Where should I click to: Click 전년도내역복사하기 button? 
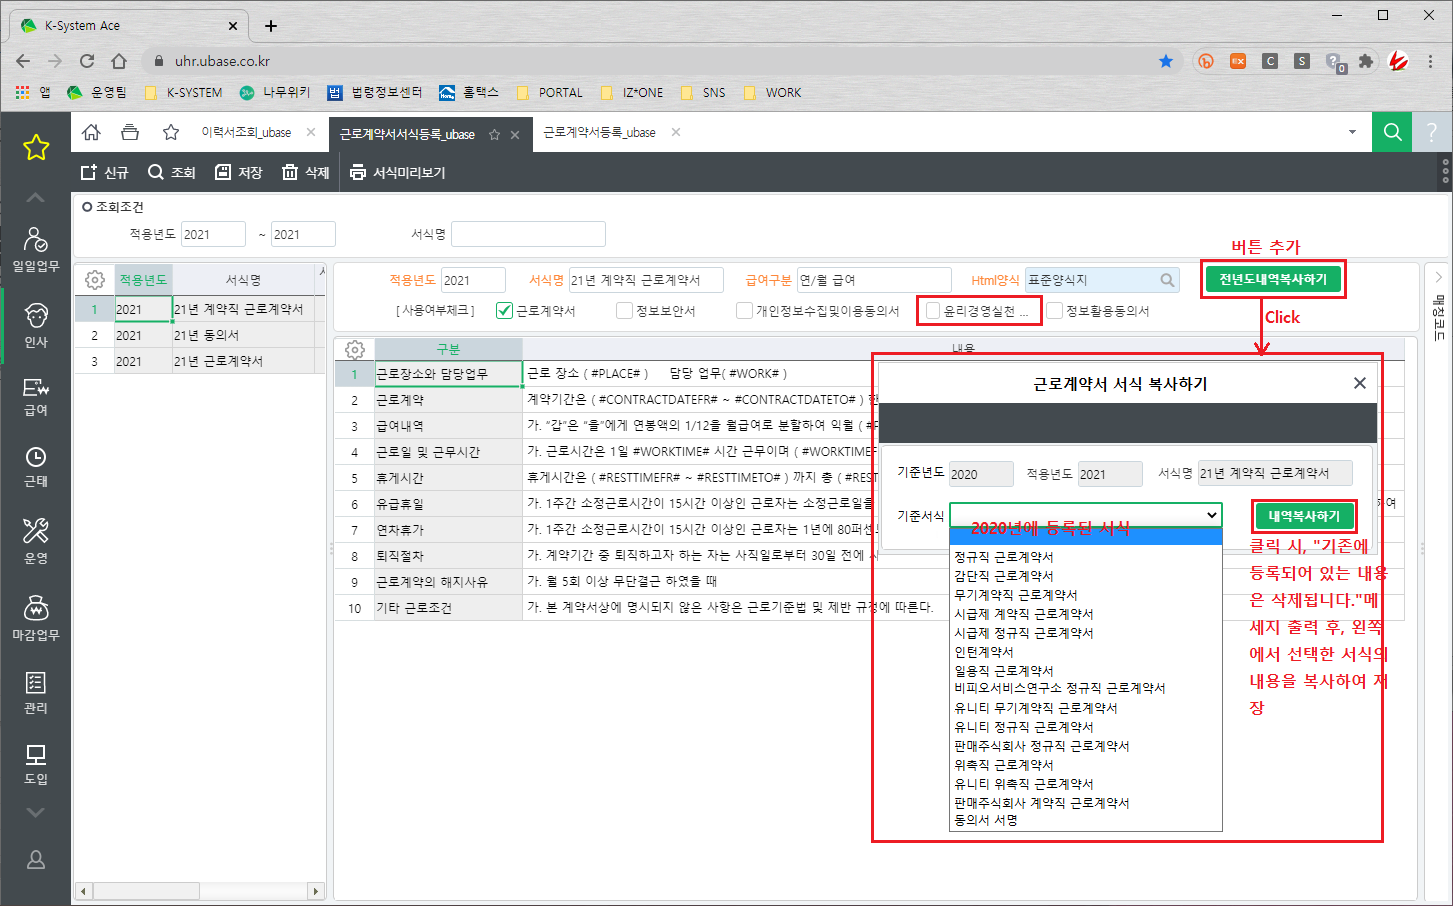coord(1273,279)
